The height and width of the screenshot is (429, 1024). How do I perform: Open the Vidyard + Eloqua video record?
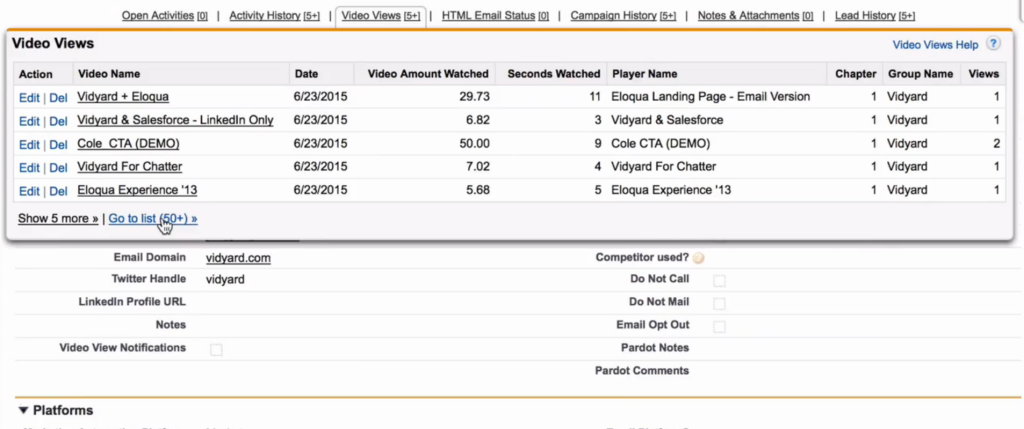[x=123, y=97]
